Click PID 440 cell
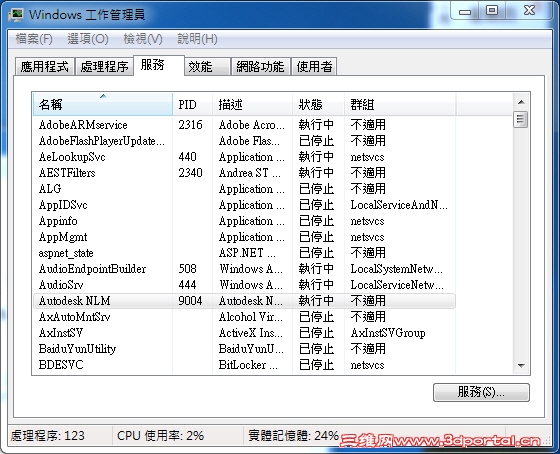The width and height of the screenshot is (560, 454). point(188,157)
